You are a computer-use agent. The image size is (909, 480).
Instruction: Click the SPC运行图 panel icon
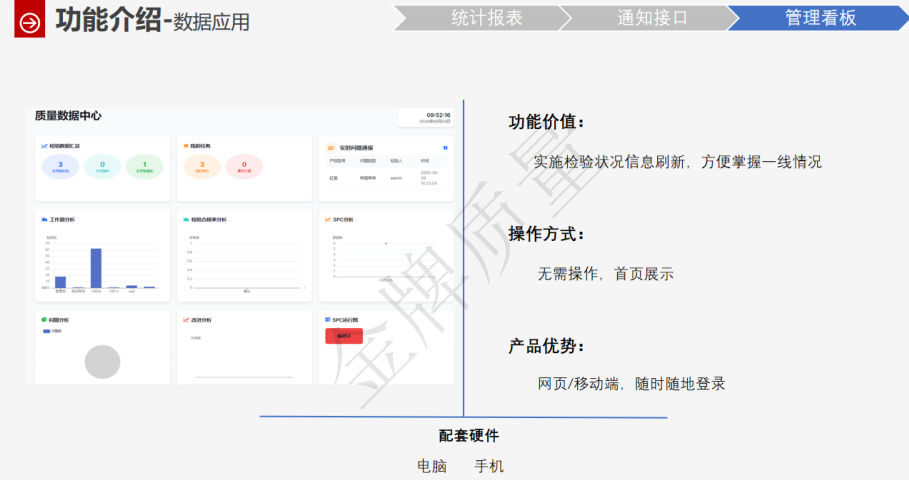click(x=328, y=320)
